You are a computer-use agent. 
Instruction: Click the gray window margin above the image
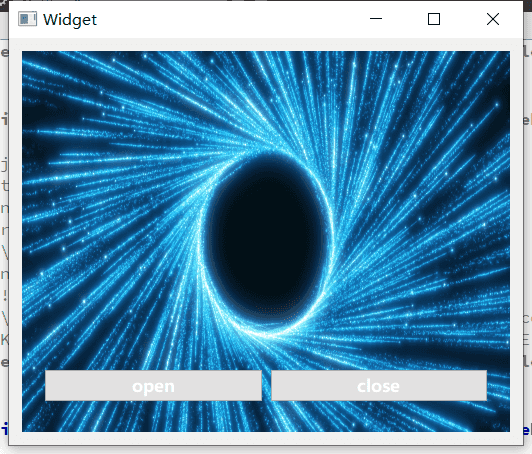(x=266, y=45)
